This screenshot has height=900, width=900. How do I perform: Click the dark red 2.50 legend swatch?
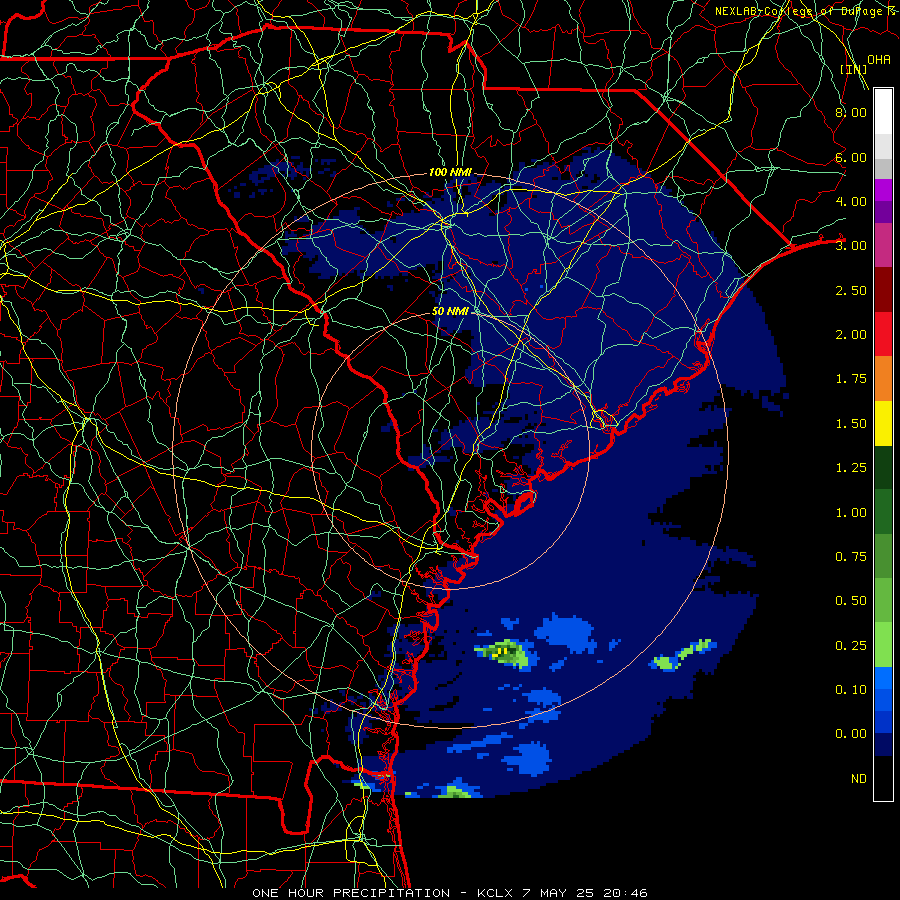(883, 290)
